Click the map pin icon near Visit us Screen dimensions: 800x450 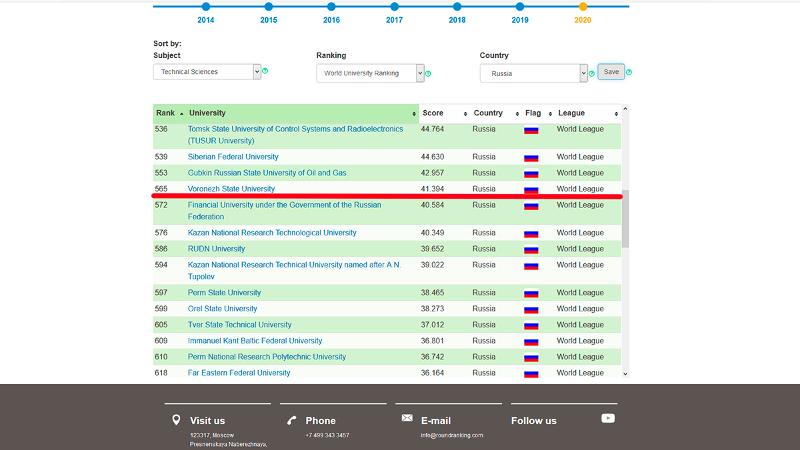(x=176, y=420)
